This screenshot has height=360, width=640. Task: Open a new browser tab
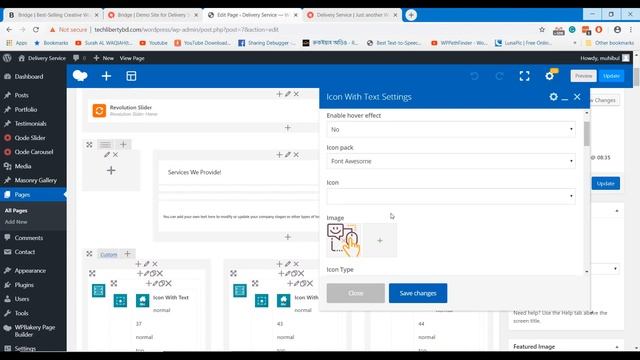[411, 15]
